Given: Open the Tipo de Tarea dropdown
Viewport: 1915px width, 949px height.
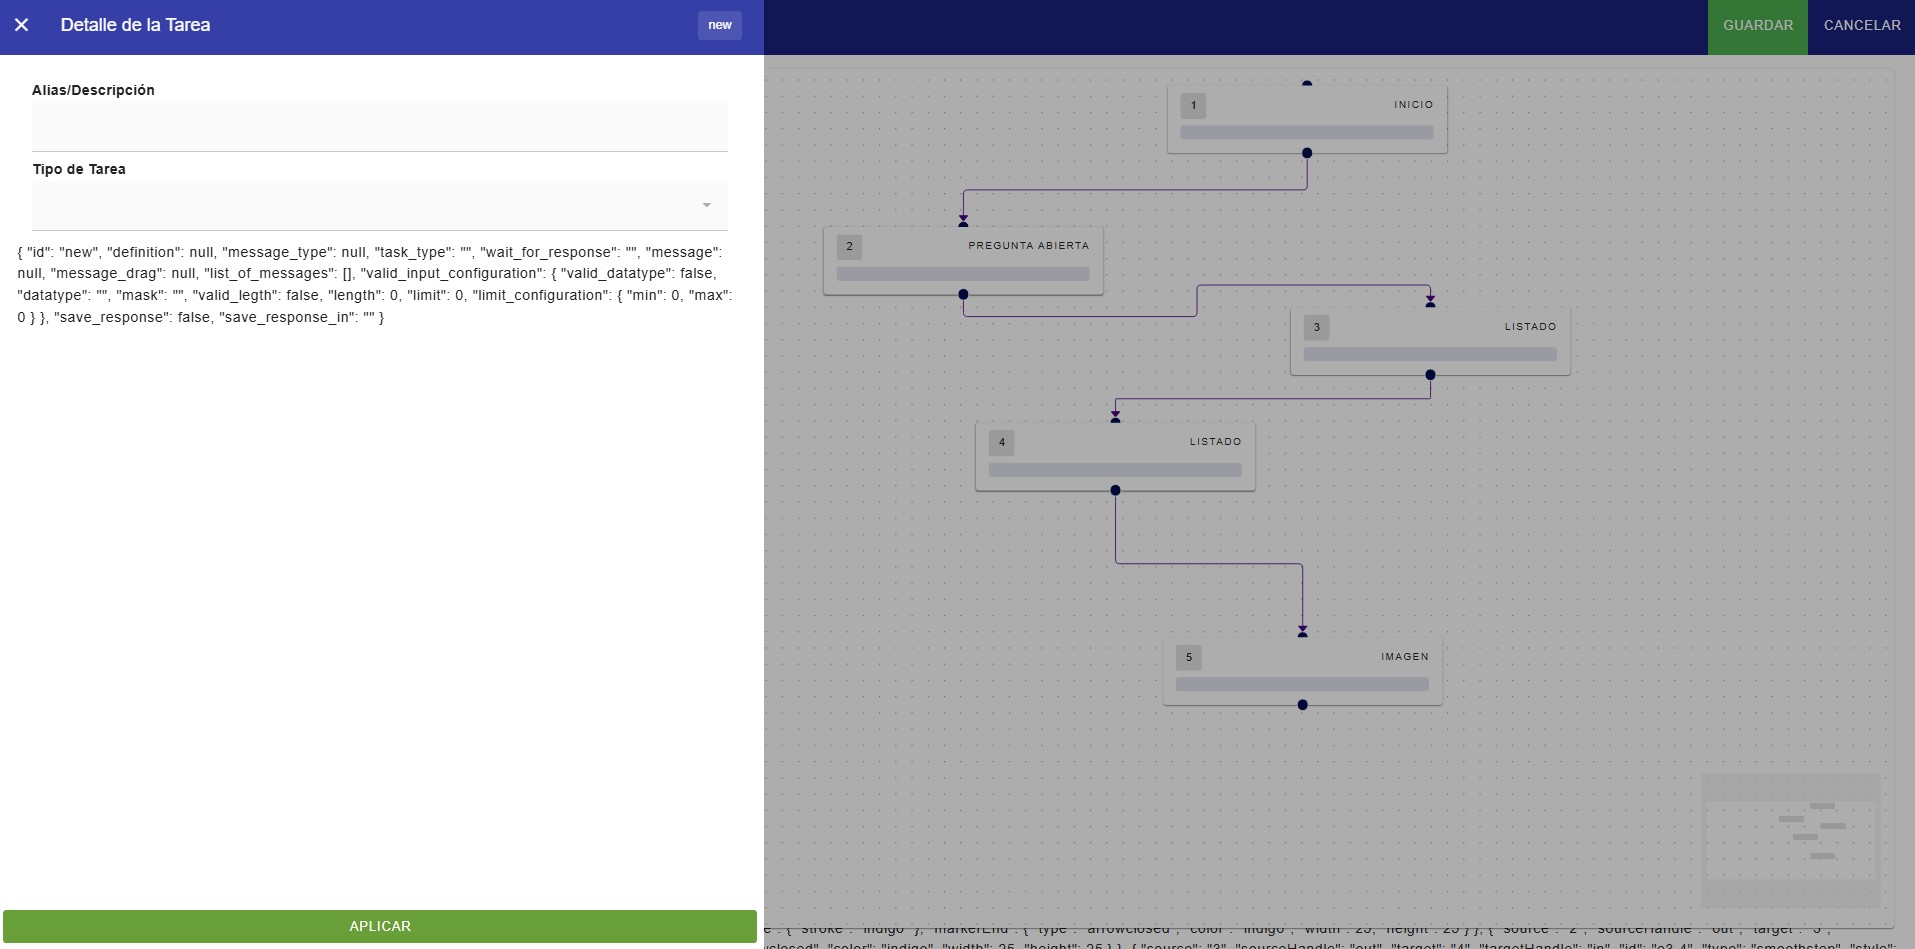Looking at the screenshot, I should click(x=380, y=206).
